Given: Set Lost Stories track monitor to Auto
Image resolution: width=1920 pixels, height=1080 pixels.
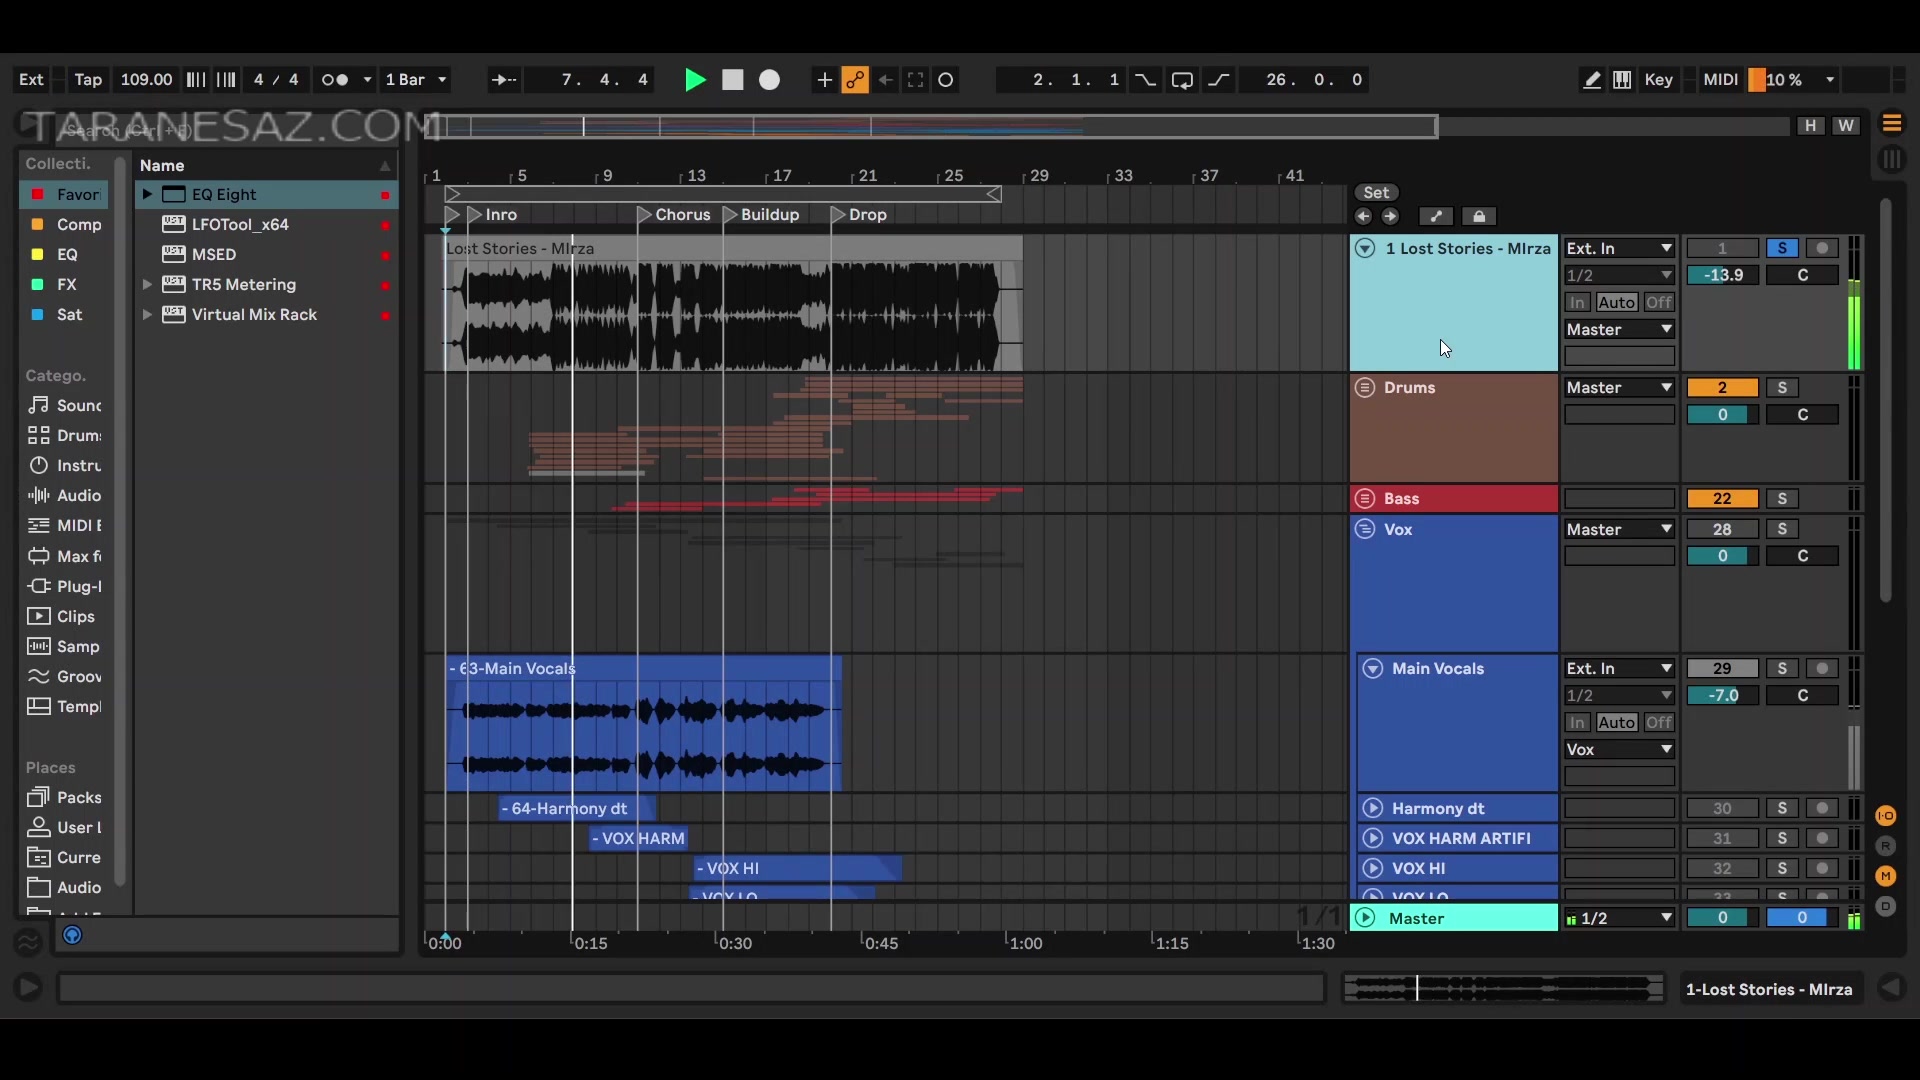Looking at the screenshot, I should point(1616,303).
